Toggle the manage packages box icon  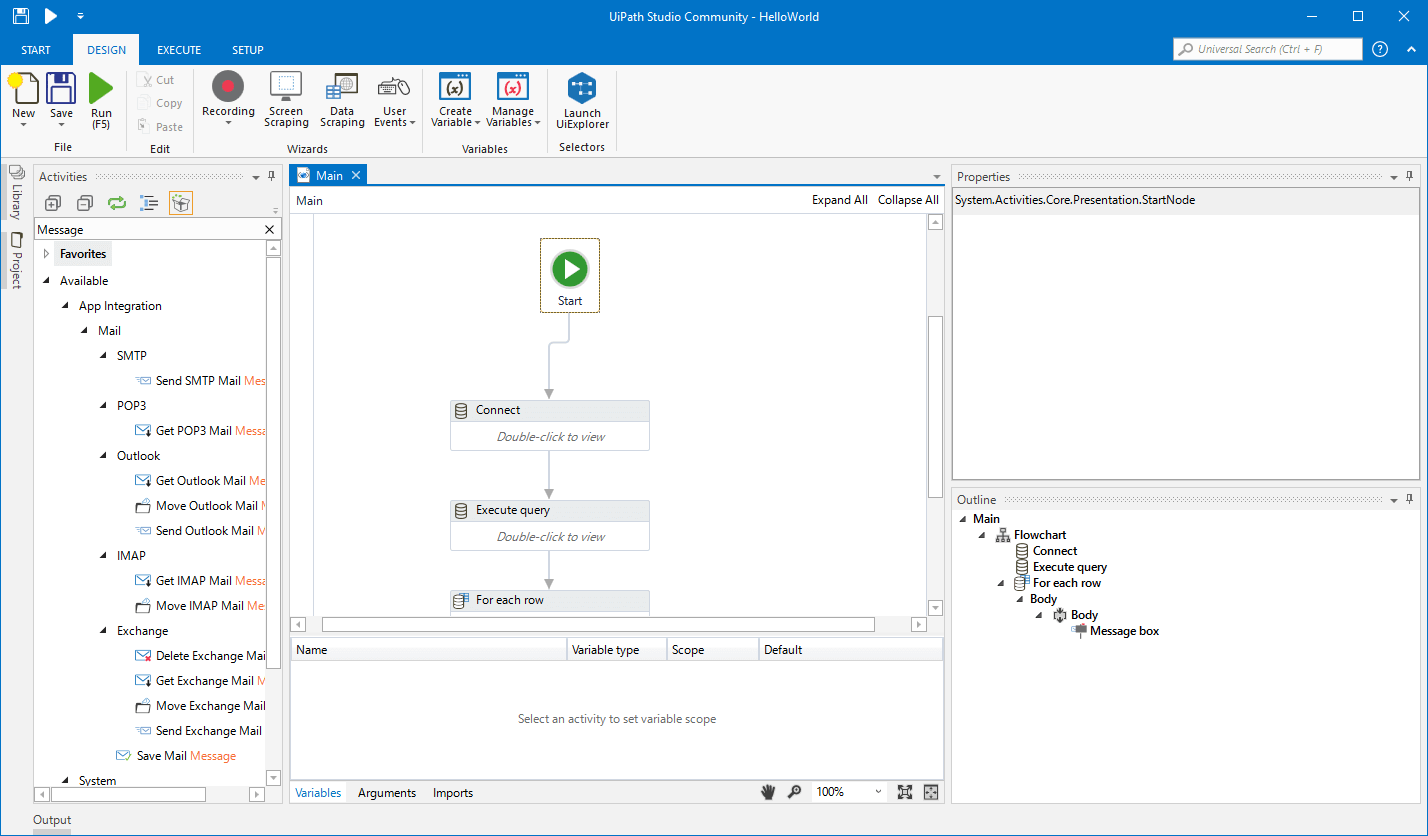[x=181, y=203]
